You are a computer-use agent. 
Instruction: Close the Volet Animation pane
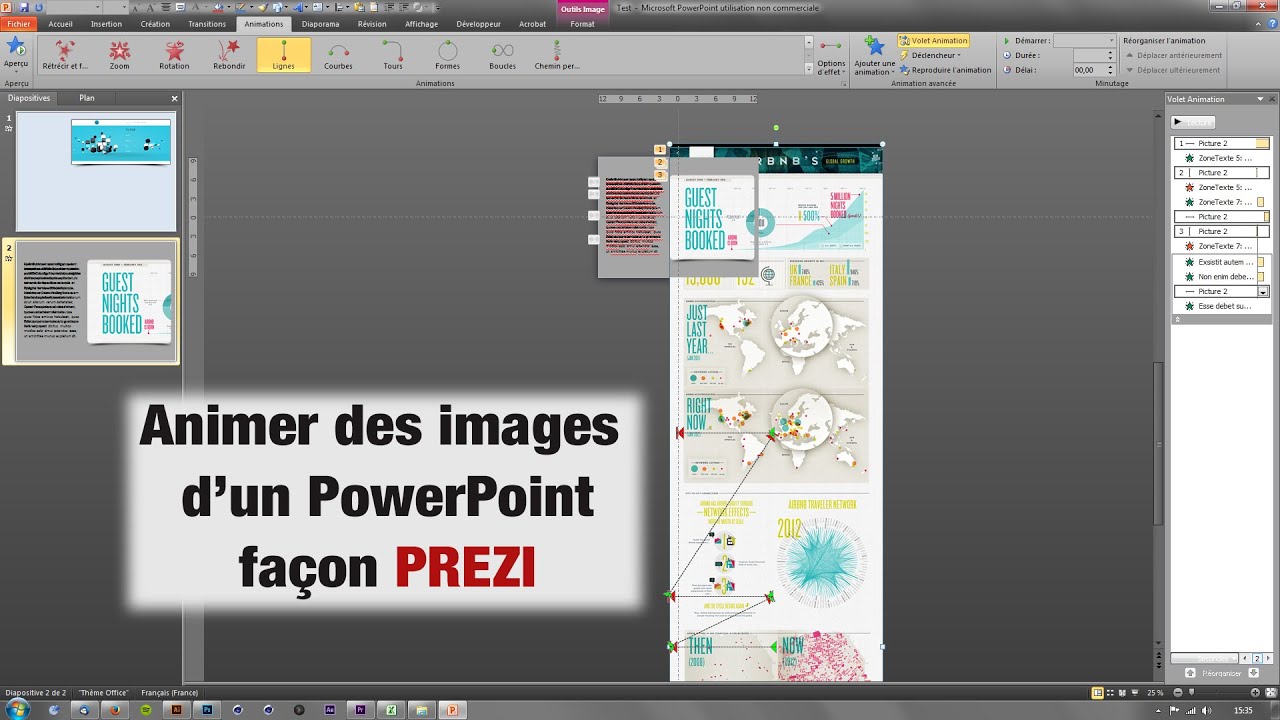coord(1272,99)
